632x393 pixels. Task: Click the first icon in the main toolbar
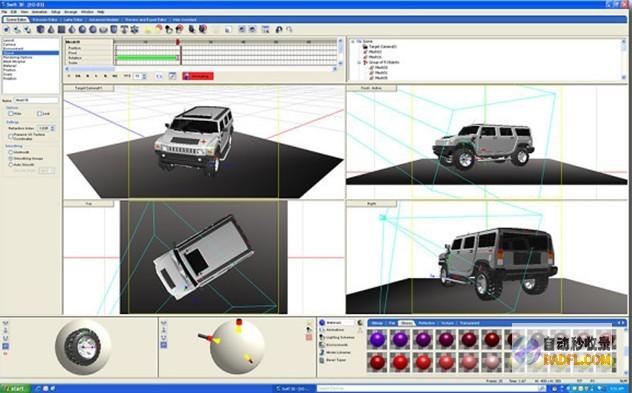tap(6, 29)
